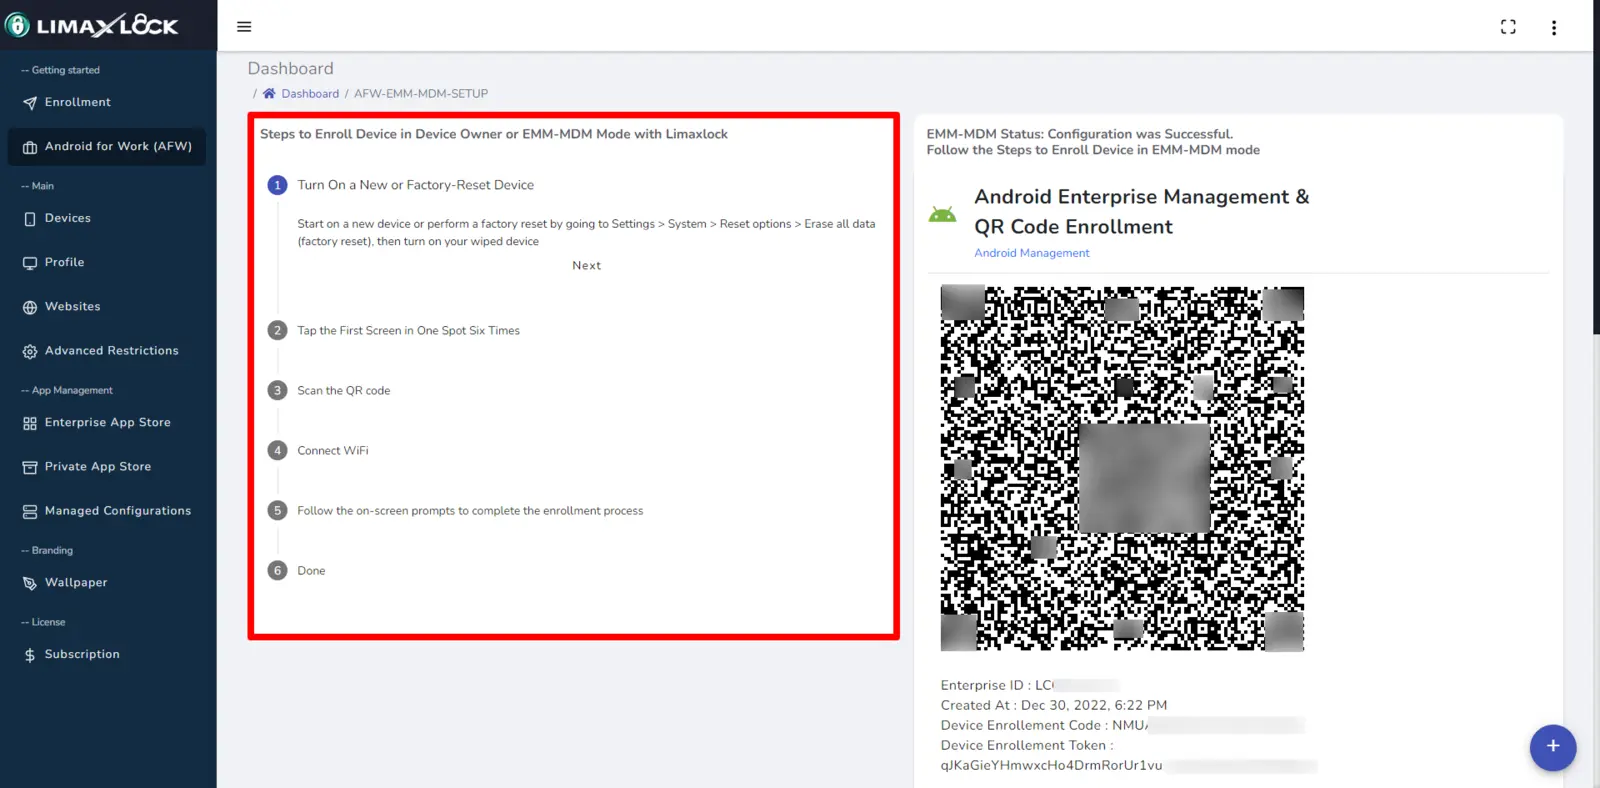Click the Enterprise App Store grid icon

click(30, 423)
